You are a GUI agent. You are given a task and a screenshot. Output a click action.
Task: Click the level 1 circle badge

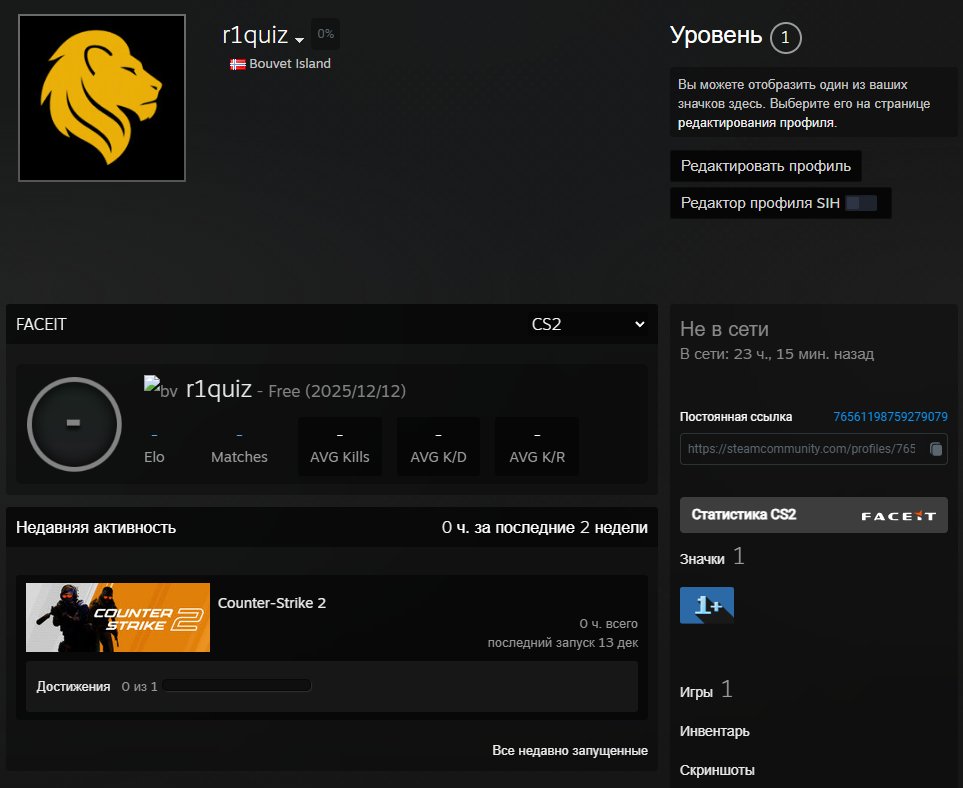[x=786, y=37]
